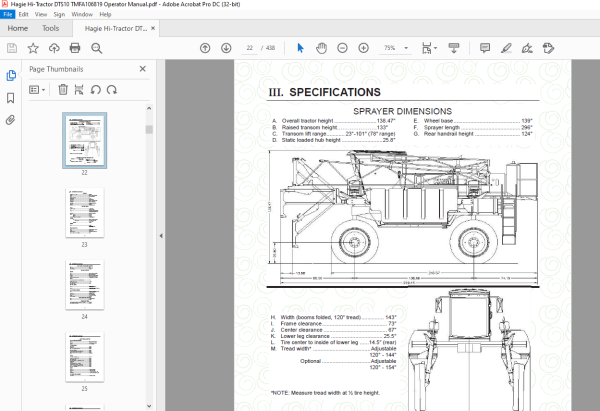Click the read mode scroll icon

454,48
